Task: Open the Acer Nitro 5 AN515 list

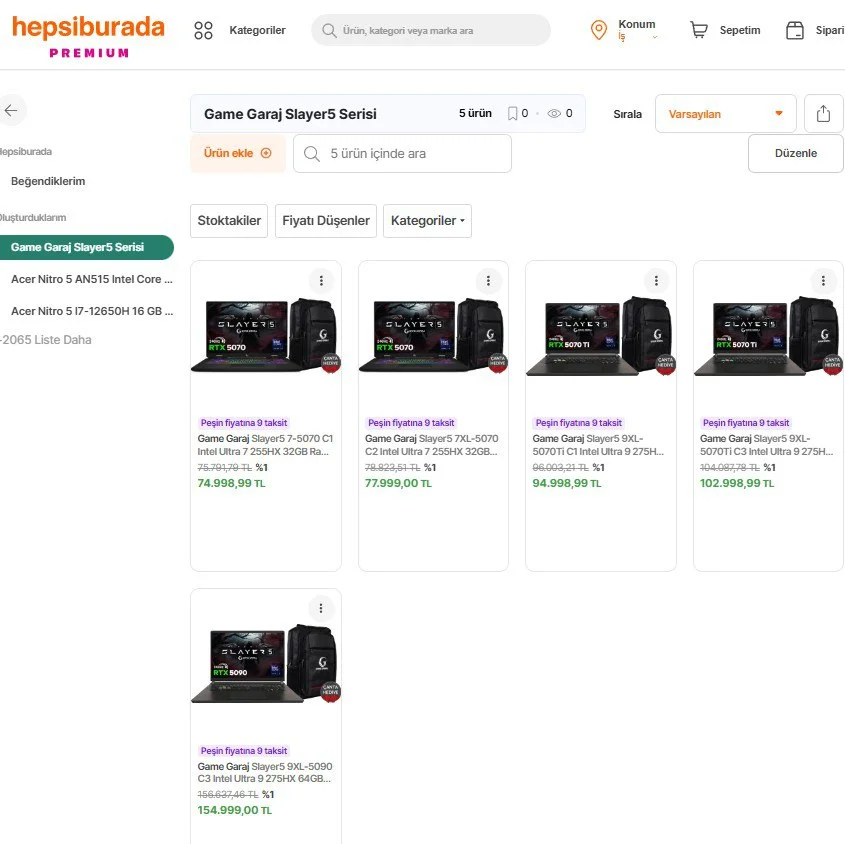Action: point(91,279)
